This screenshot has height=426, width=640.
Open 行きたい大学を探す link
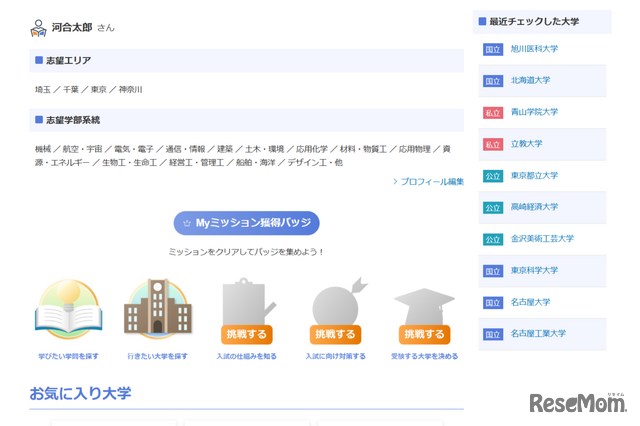point(158,356)
